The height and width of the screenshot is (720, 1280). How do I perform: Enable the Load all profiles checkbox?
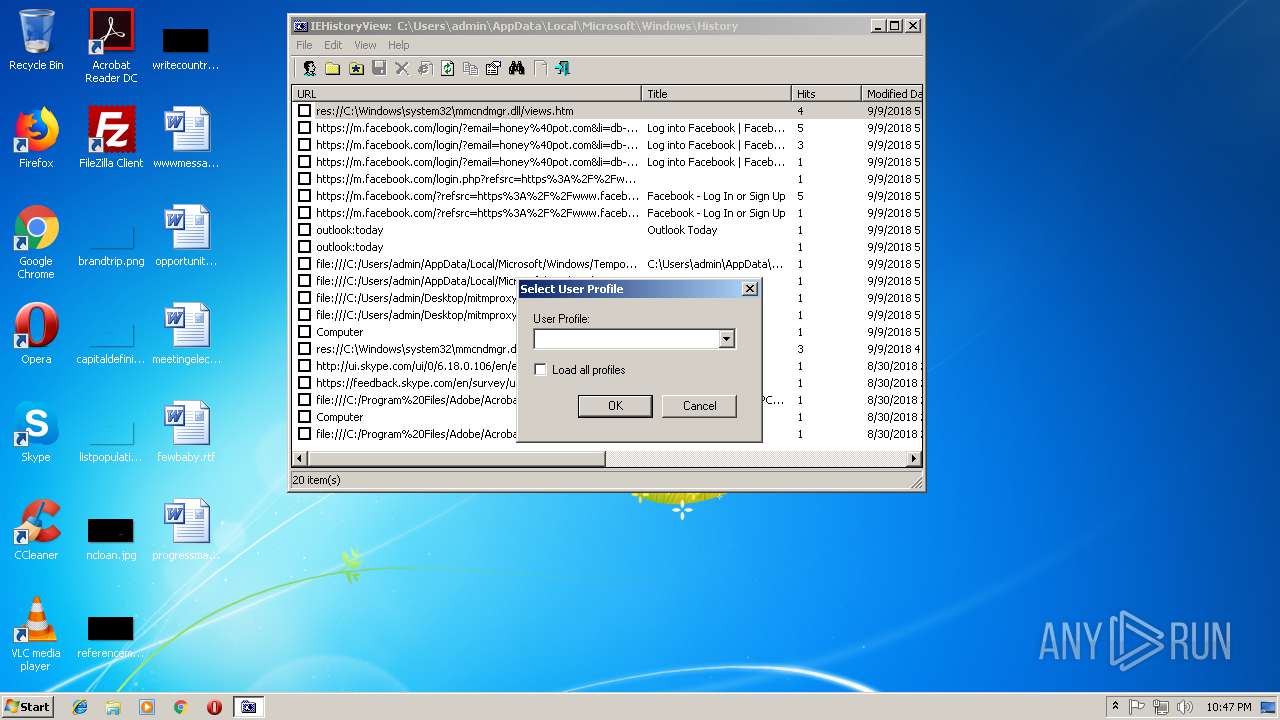pyautogui.click(x=541, y=370)
